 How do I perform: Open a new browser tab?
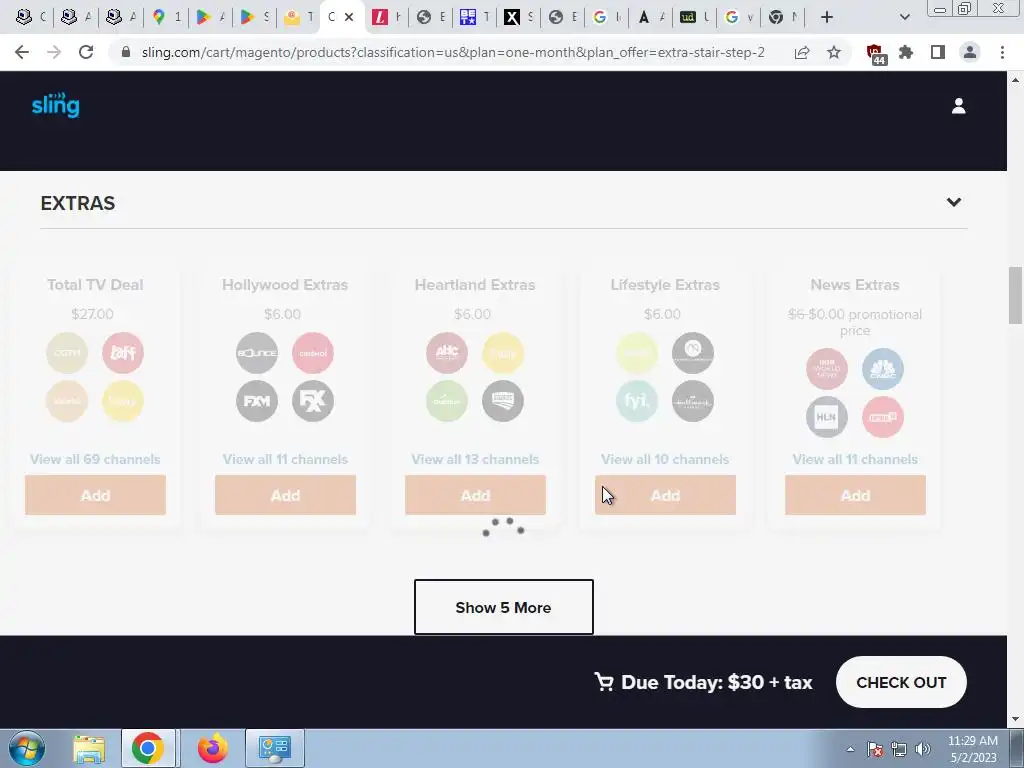click(x=827, y=18)
